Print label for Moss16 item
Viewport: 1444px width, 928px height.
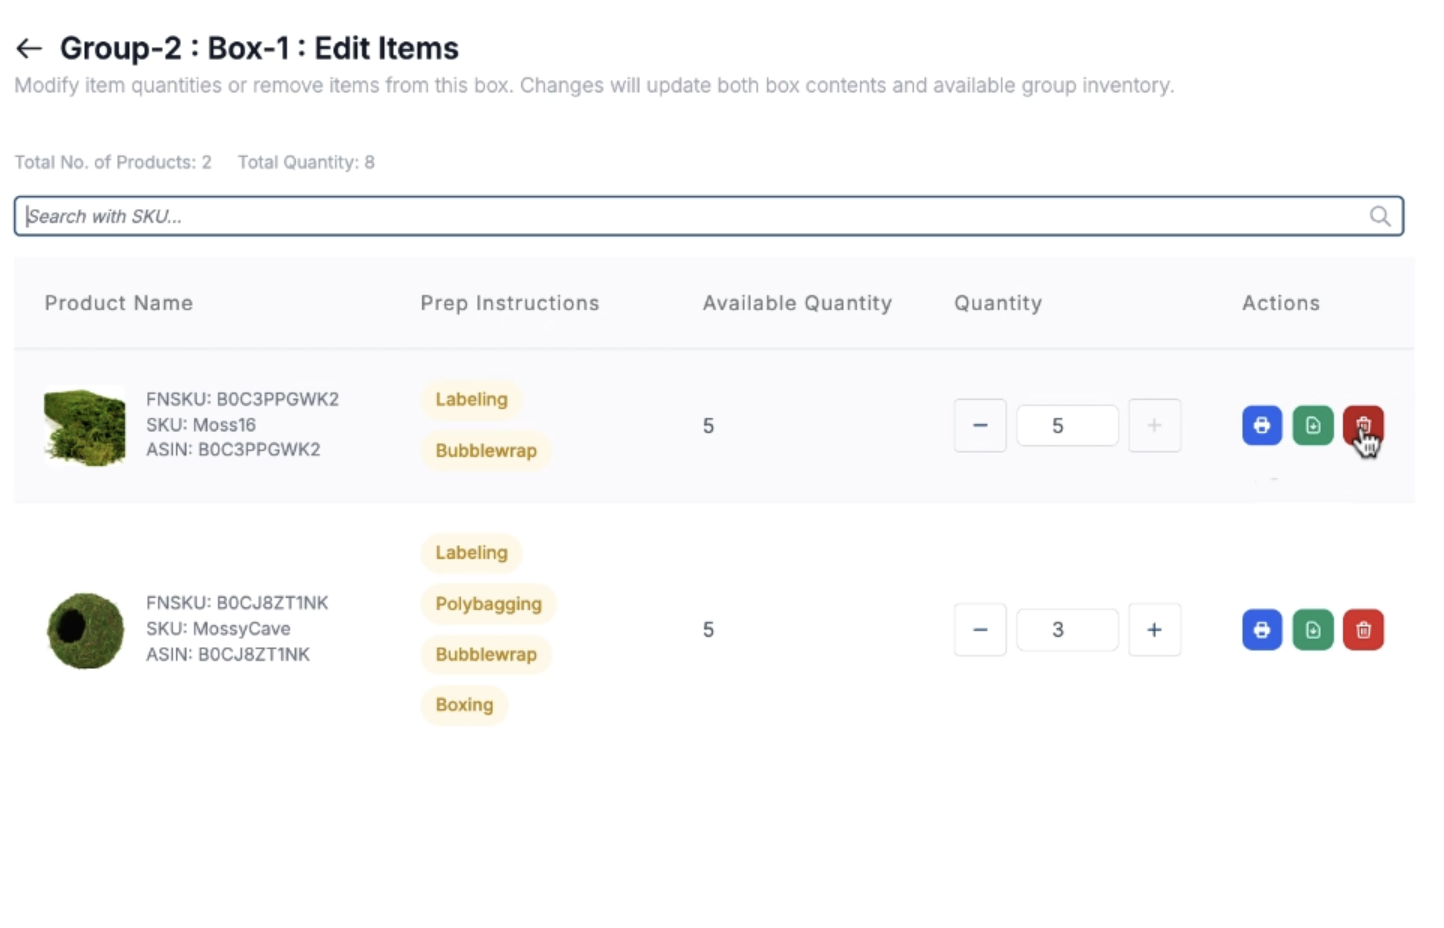(x=1261, y=426)
